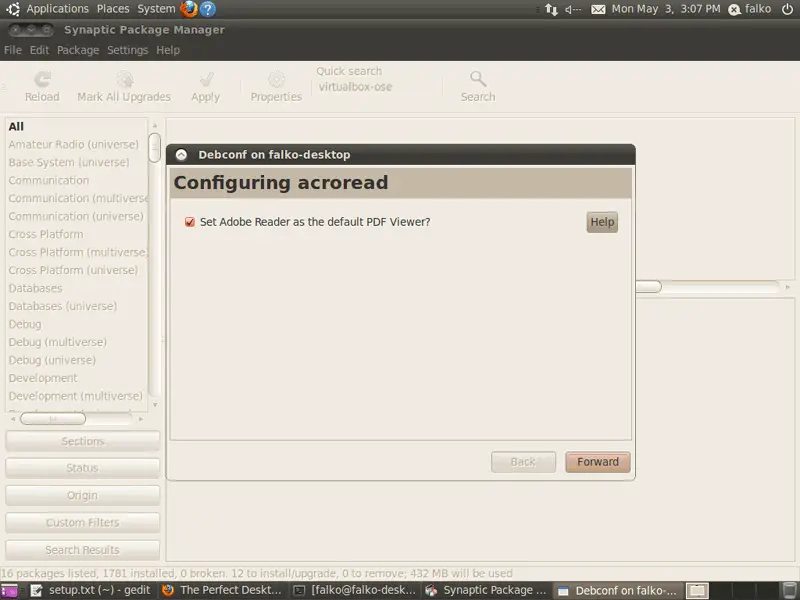This screenshot has height=600, width=800.
Task: Select All in the sections list
Action: 77,127
